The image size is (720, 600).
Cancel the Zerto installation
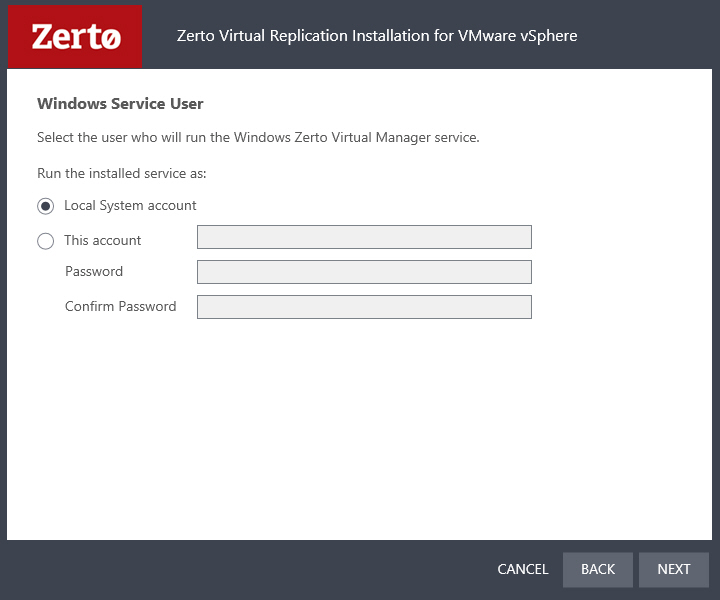523,569
